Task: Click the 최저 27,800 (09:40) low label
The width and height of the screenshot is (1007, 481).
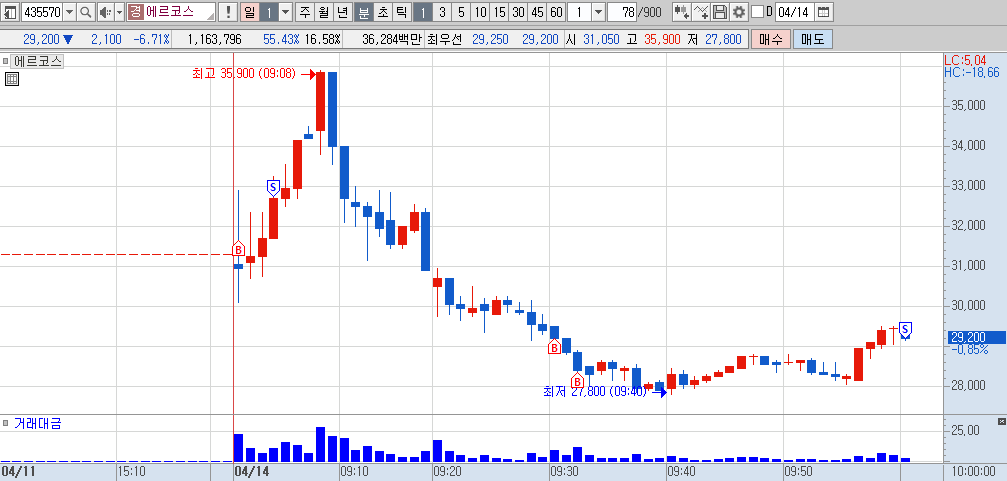Action: pos(595,391)
